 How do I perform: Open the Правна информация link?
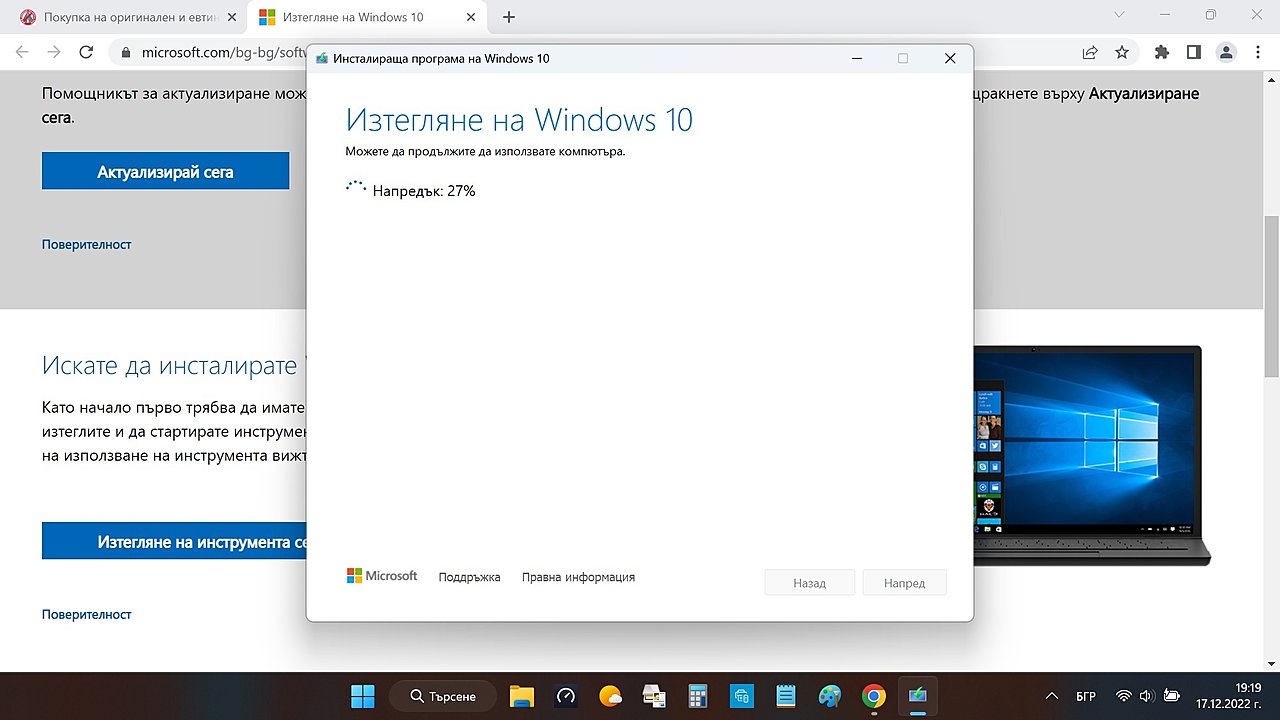(578, 577)
